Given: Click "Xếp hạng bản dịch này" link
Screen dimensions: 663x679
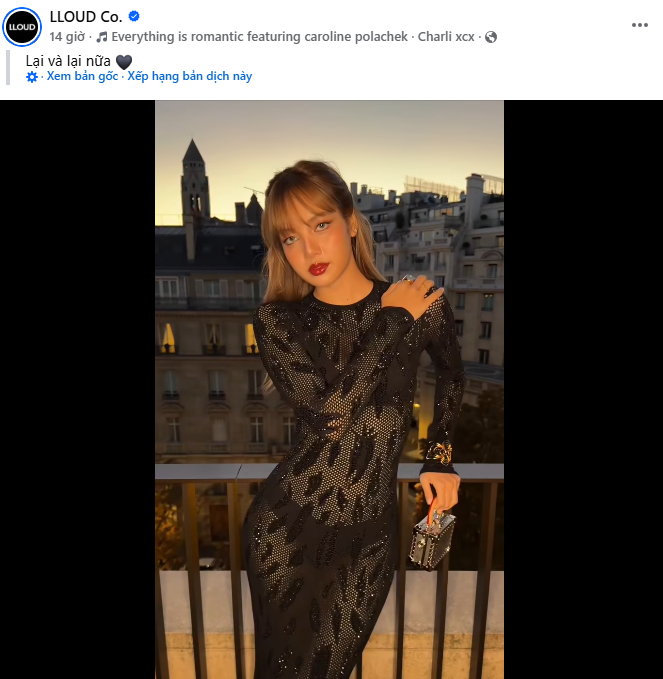Looking at the screenshot, I should point(188,77).
